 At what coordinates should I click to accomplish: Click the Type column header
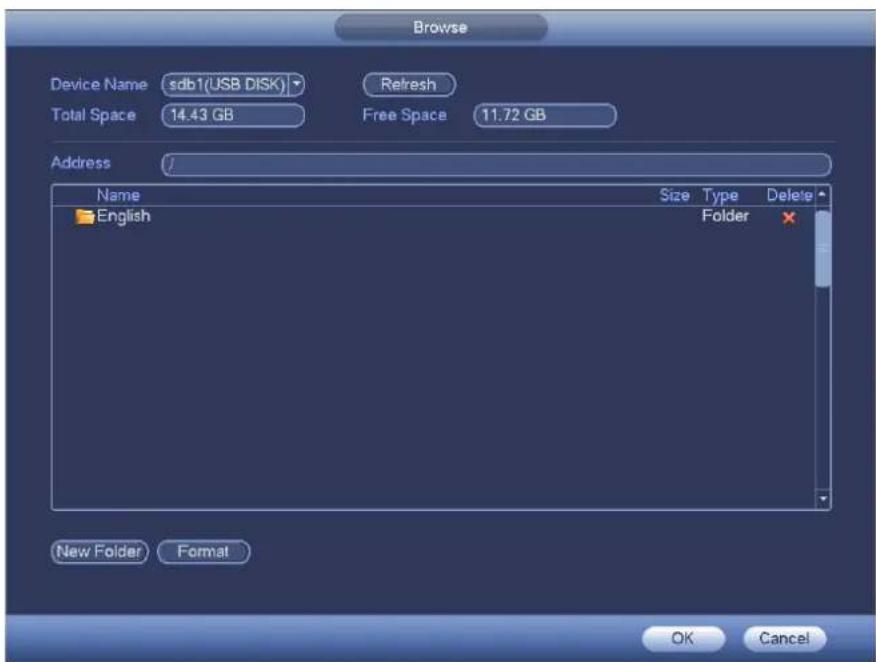pyautogui.click(x=720, y=196)
